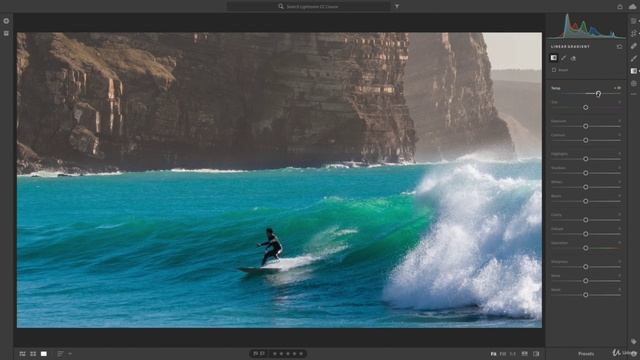Select the Radial Gradient tool

pyautogui.click(x=633, y=84)
